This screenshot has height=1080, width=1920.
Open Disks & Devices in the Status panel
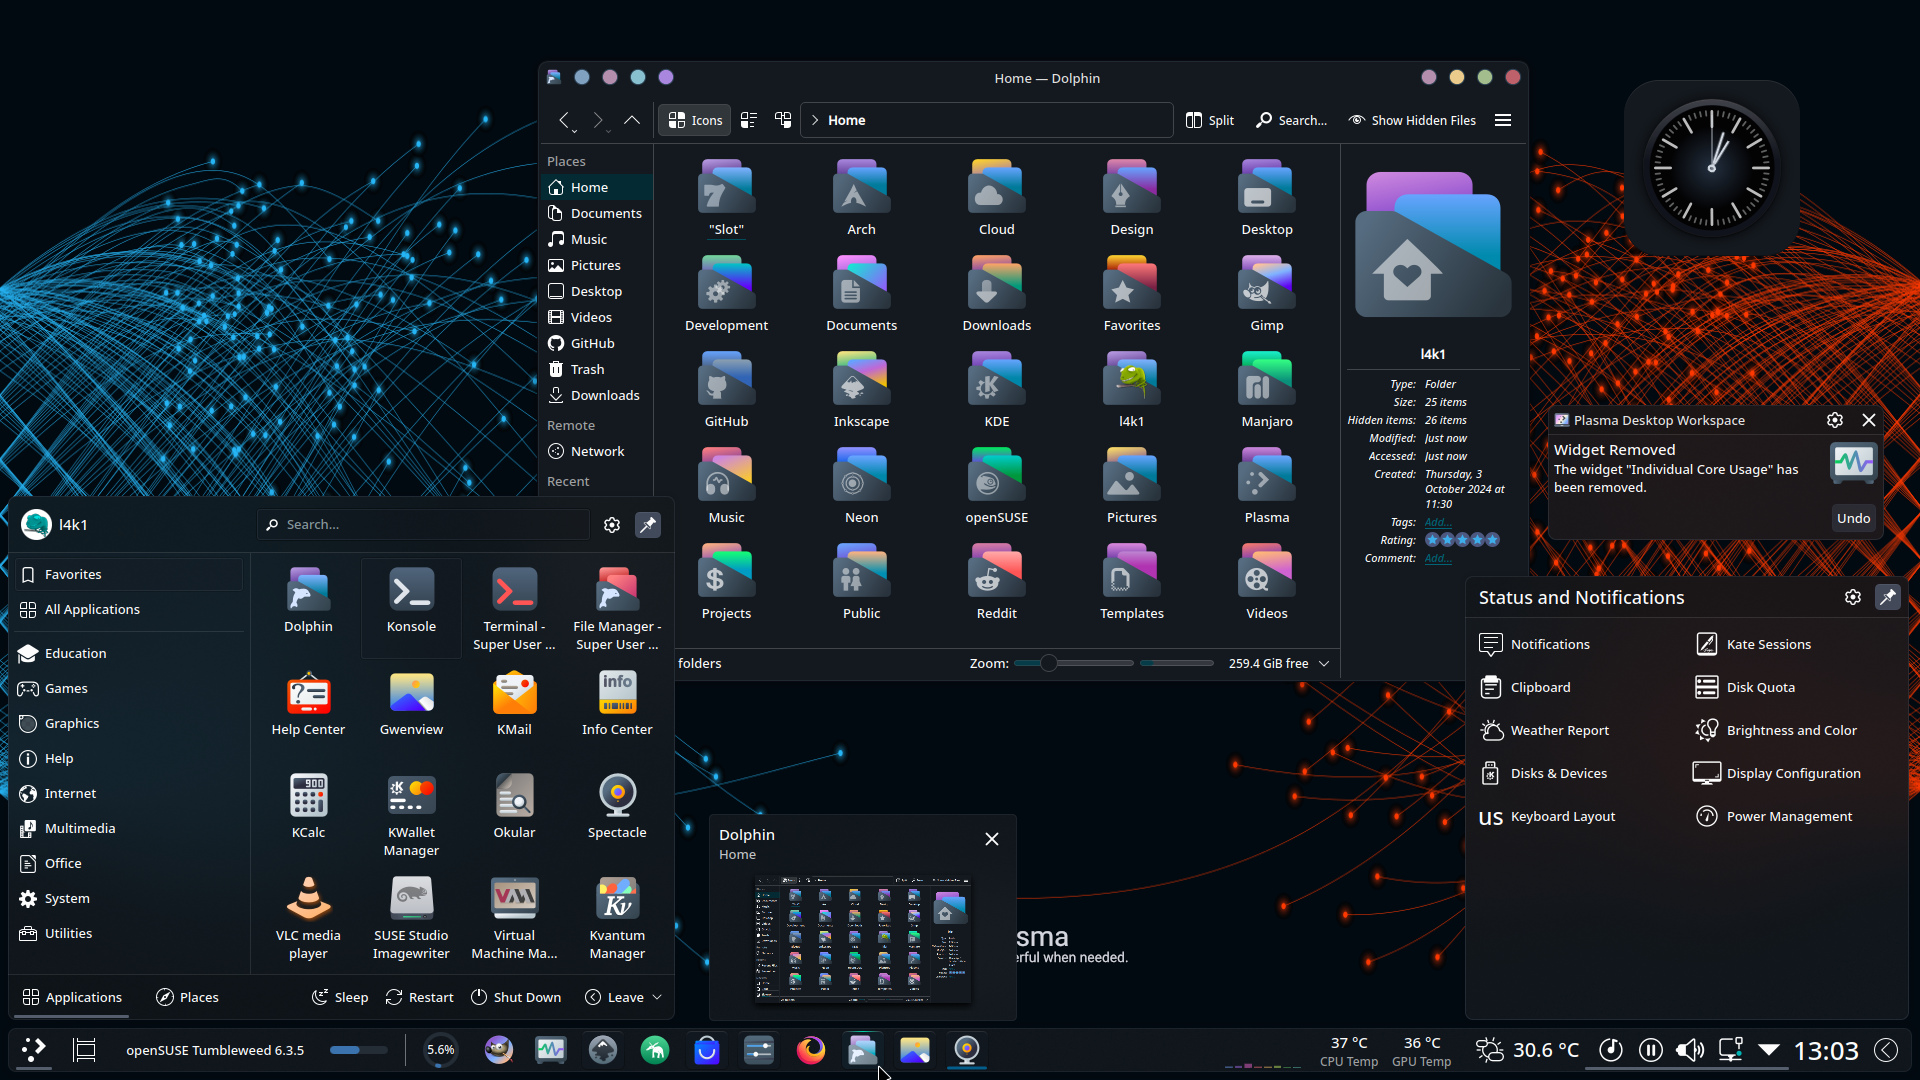tap(1558, 773)
